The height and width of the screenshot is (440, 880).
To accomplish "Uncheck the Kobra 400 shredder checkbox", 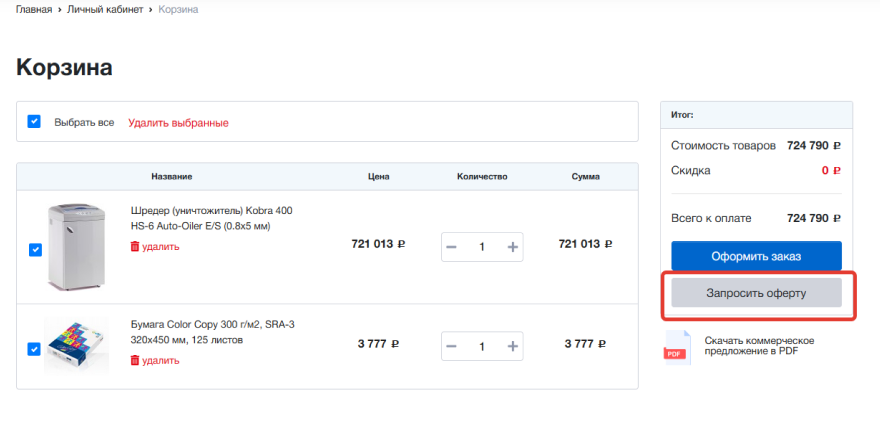I will tap(35, 250).
